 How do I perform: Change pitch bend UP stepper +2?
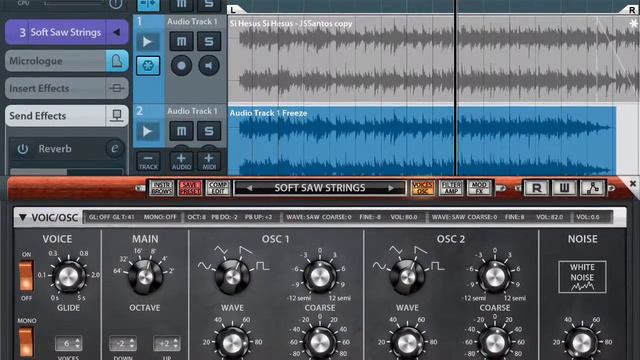tap(167, 343)
